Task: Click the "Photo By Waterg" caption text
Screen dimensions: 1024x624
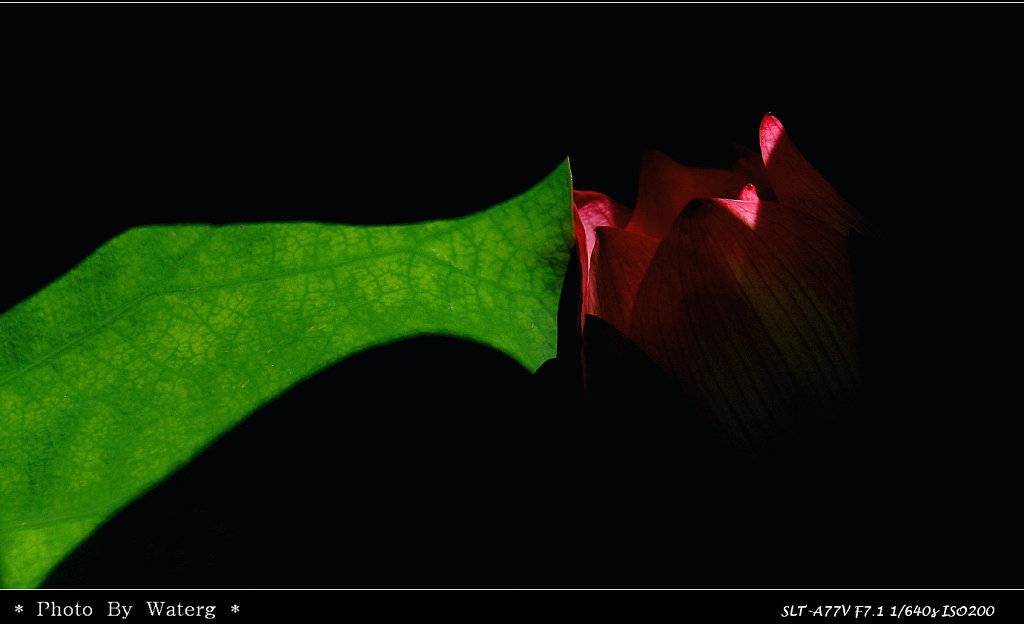Action: [127, 610]
